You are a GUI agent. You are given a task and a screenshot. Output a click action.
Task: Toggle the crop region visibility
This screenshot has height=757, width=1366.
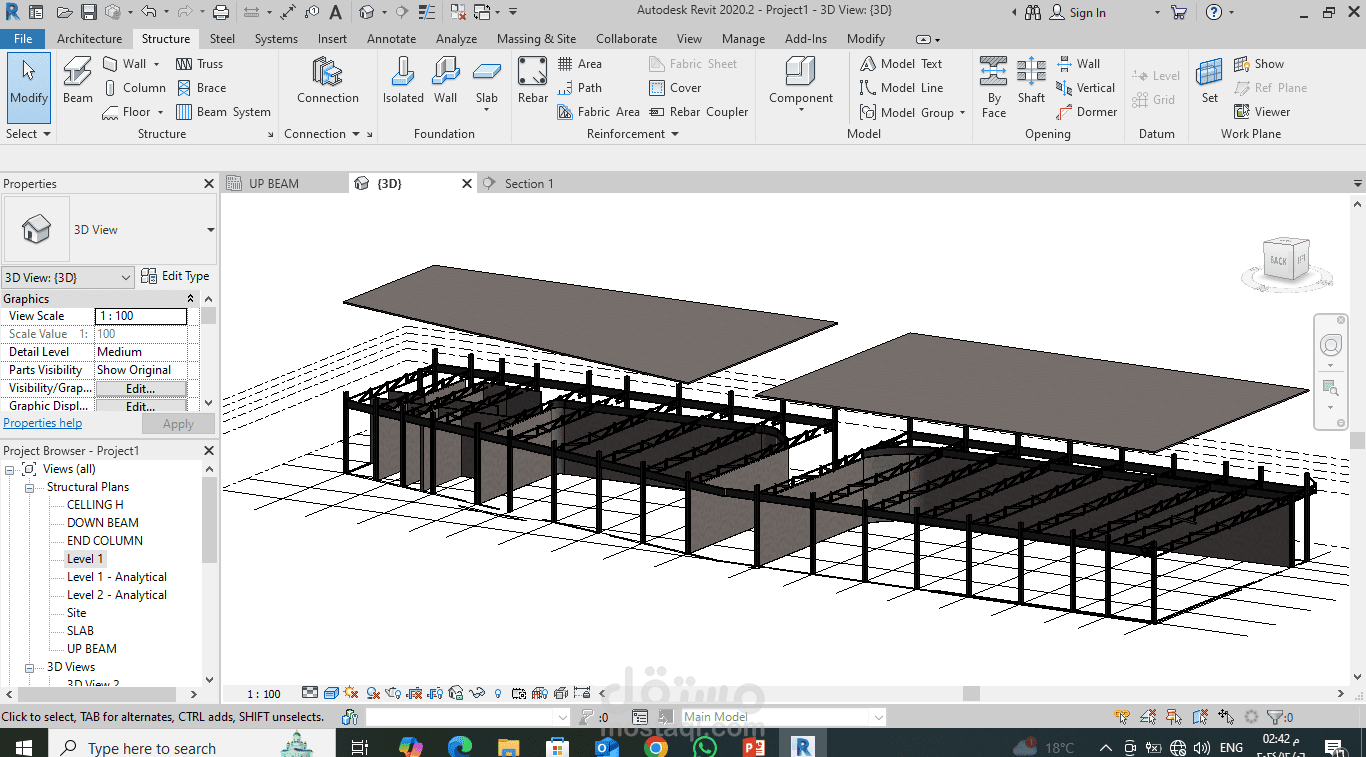(x=436, y=693)
